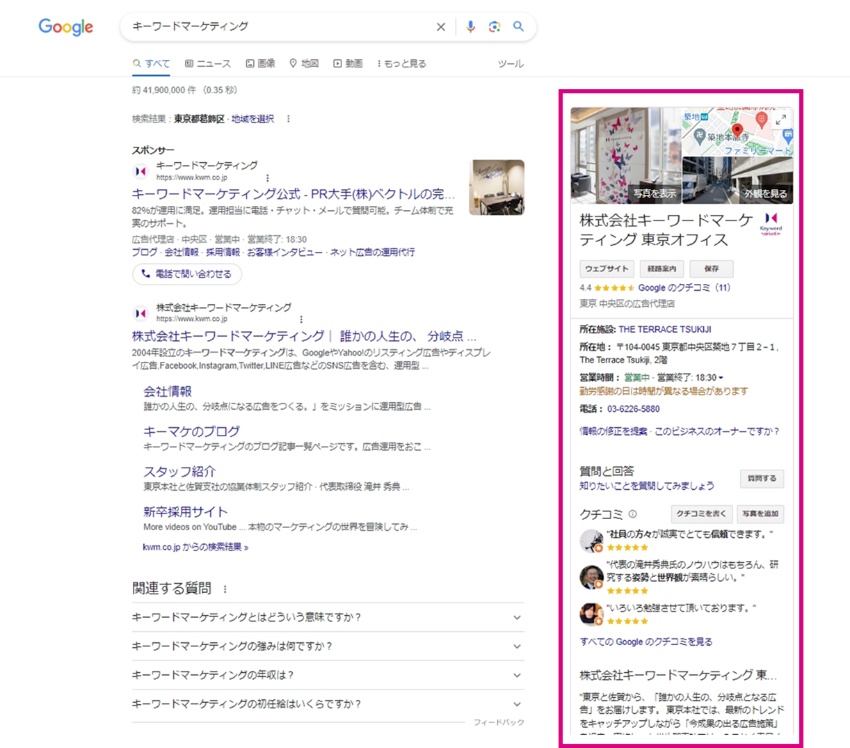The image size is (850, 748).
Task: Click phone number 03-6226-5880
Action: [x=633, y=409]
